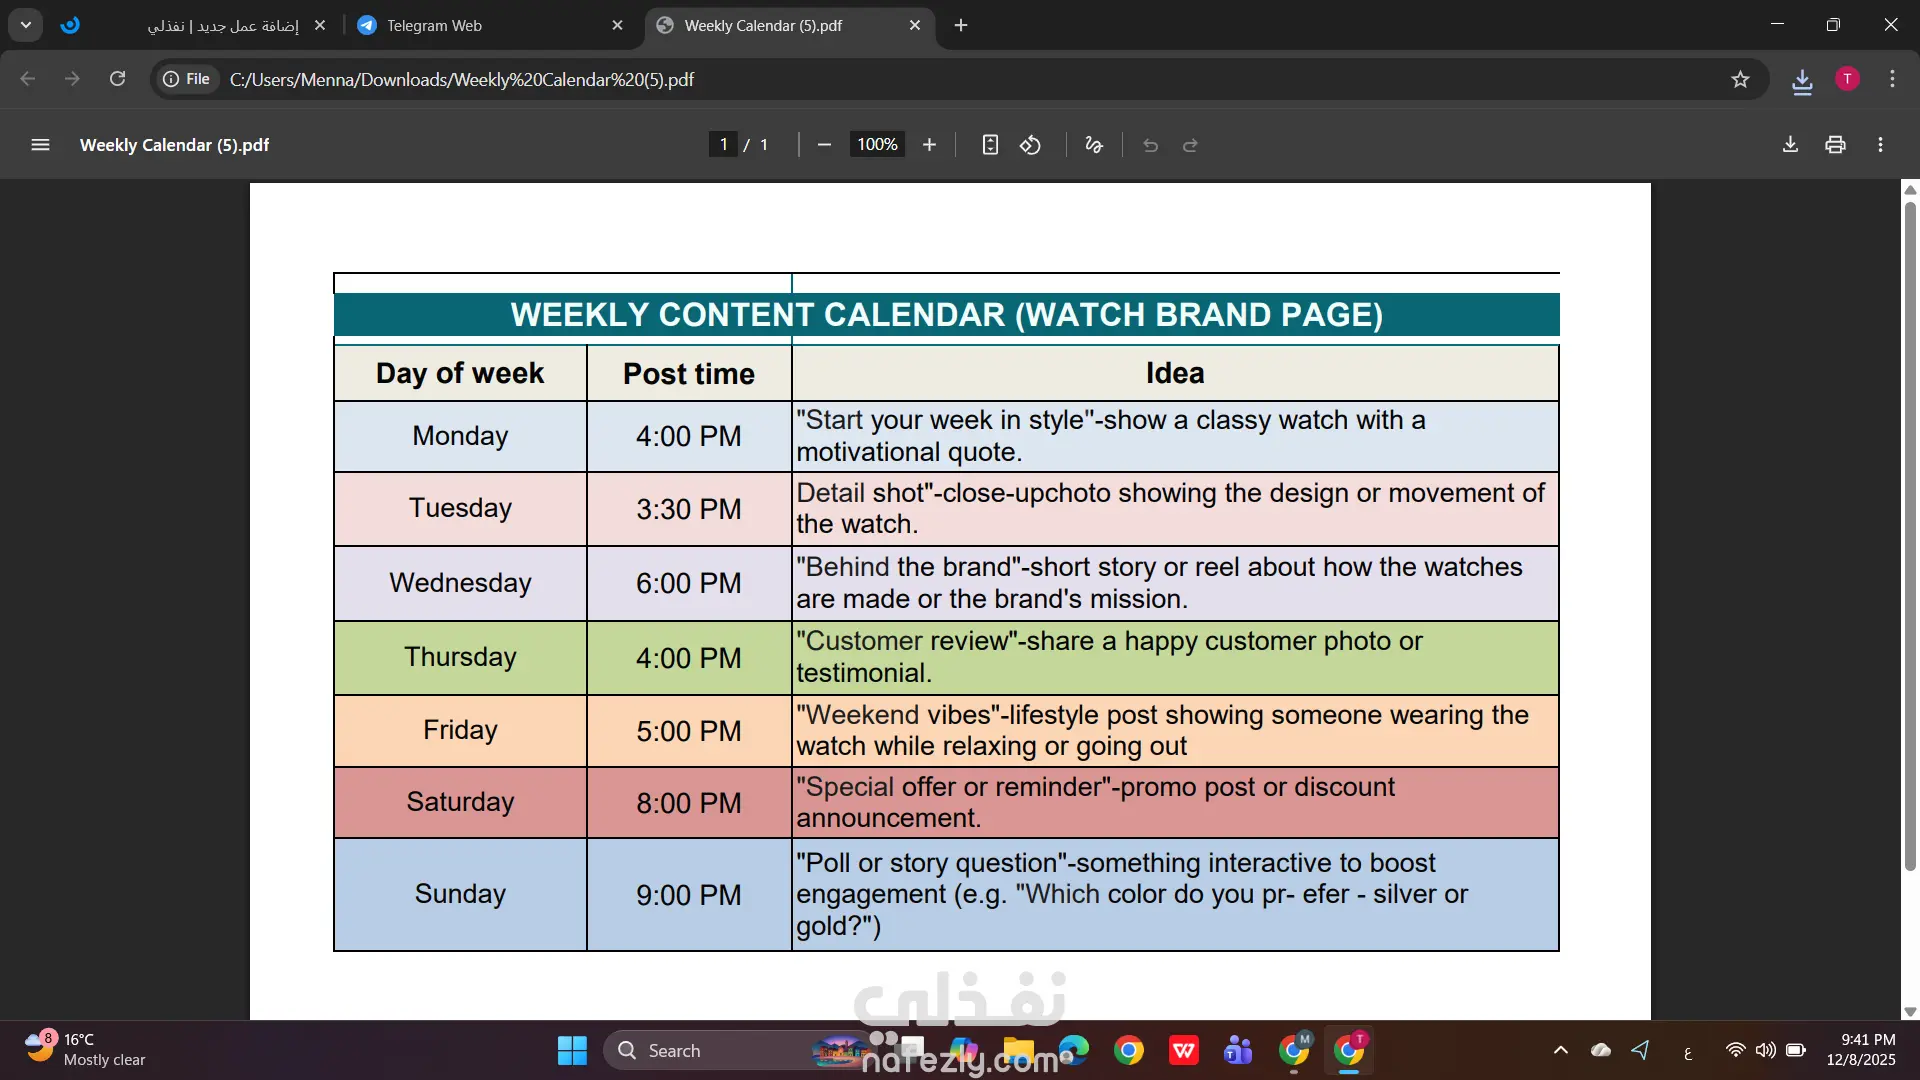Open the Windows Start menu

coord(572,1050)
